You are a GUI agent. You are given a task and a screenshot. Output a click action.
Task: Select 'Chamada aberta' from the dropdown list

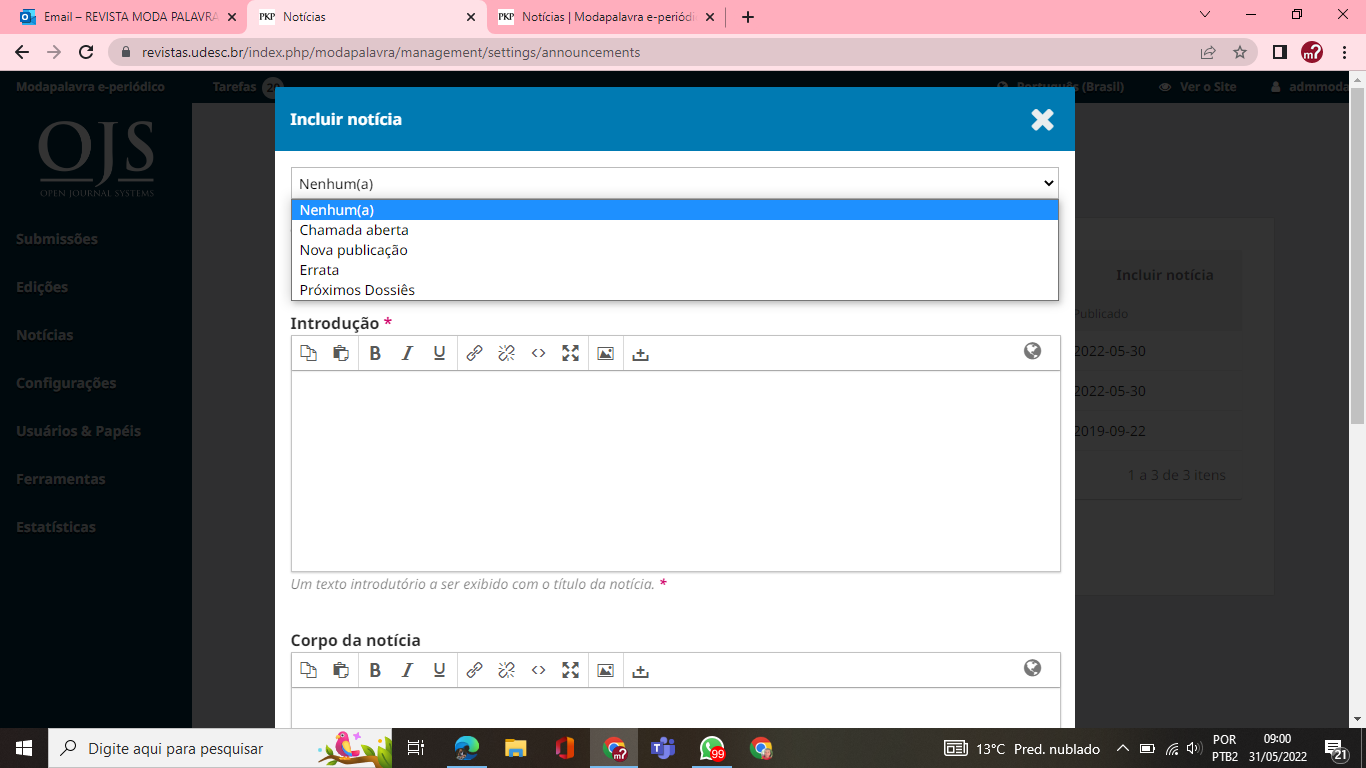tap(354, 230)
